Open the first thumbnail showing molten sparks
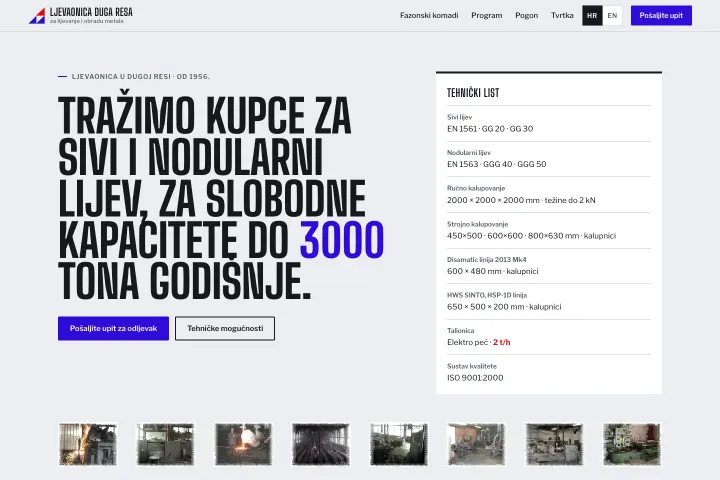Image resolution: width=720 pixels, height=480 pixels. [88, 444]
